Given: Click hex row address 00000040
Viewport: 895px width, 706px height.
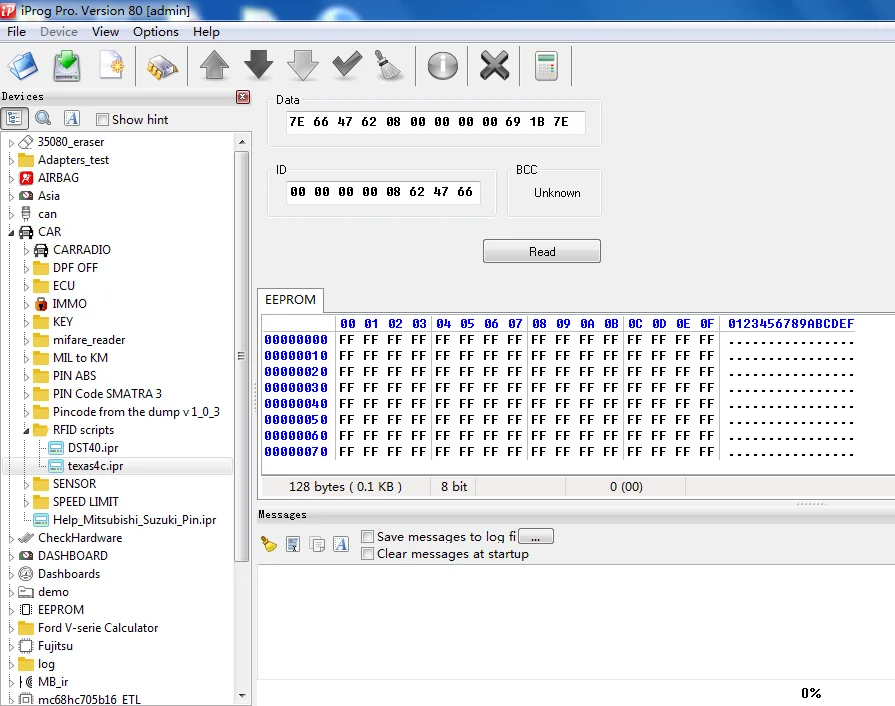Looking at the screenshot, I should click(x=296, y=404).
